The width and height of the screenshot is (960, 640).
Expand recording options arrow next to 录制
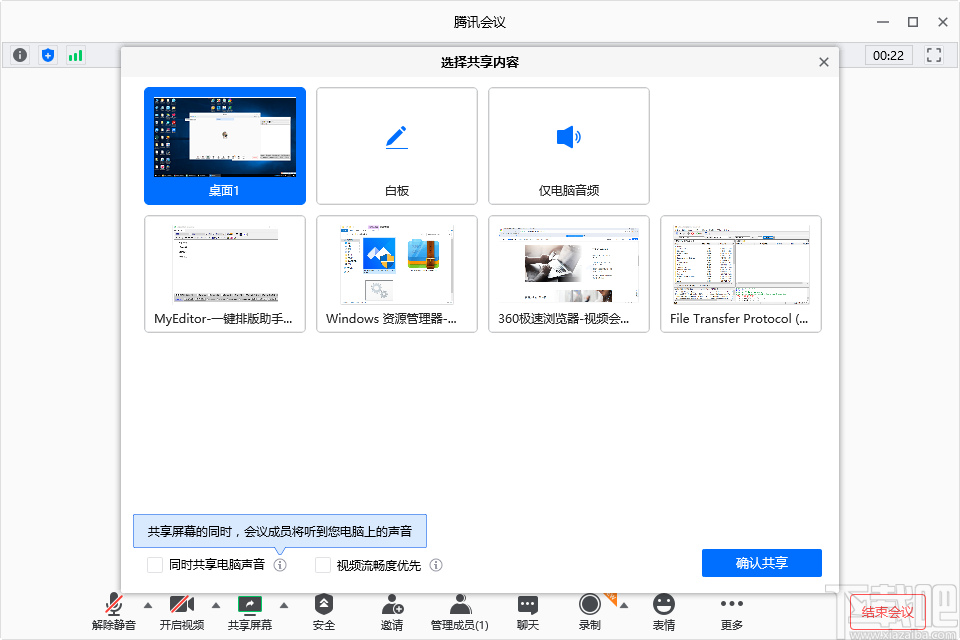click(623, 605)
